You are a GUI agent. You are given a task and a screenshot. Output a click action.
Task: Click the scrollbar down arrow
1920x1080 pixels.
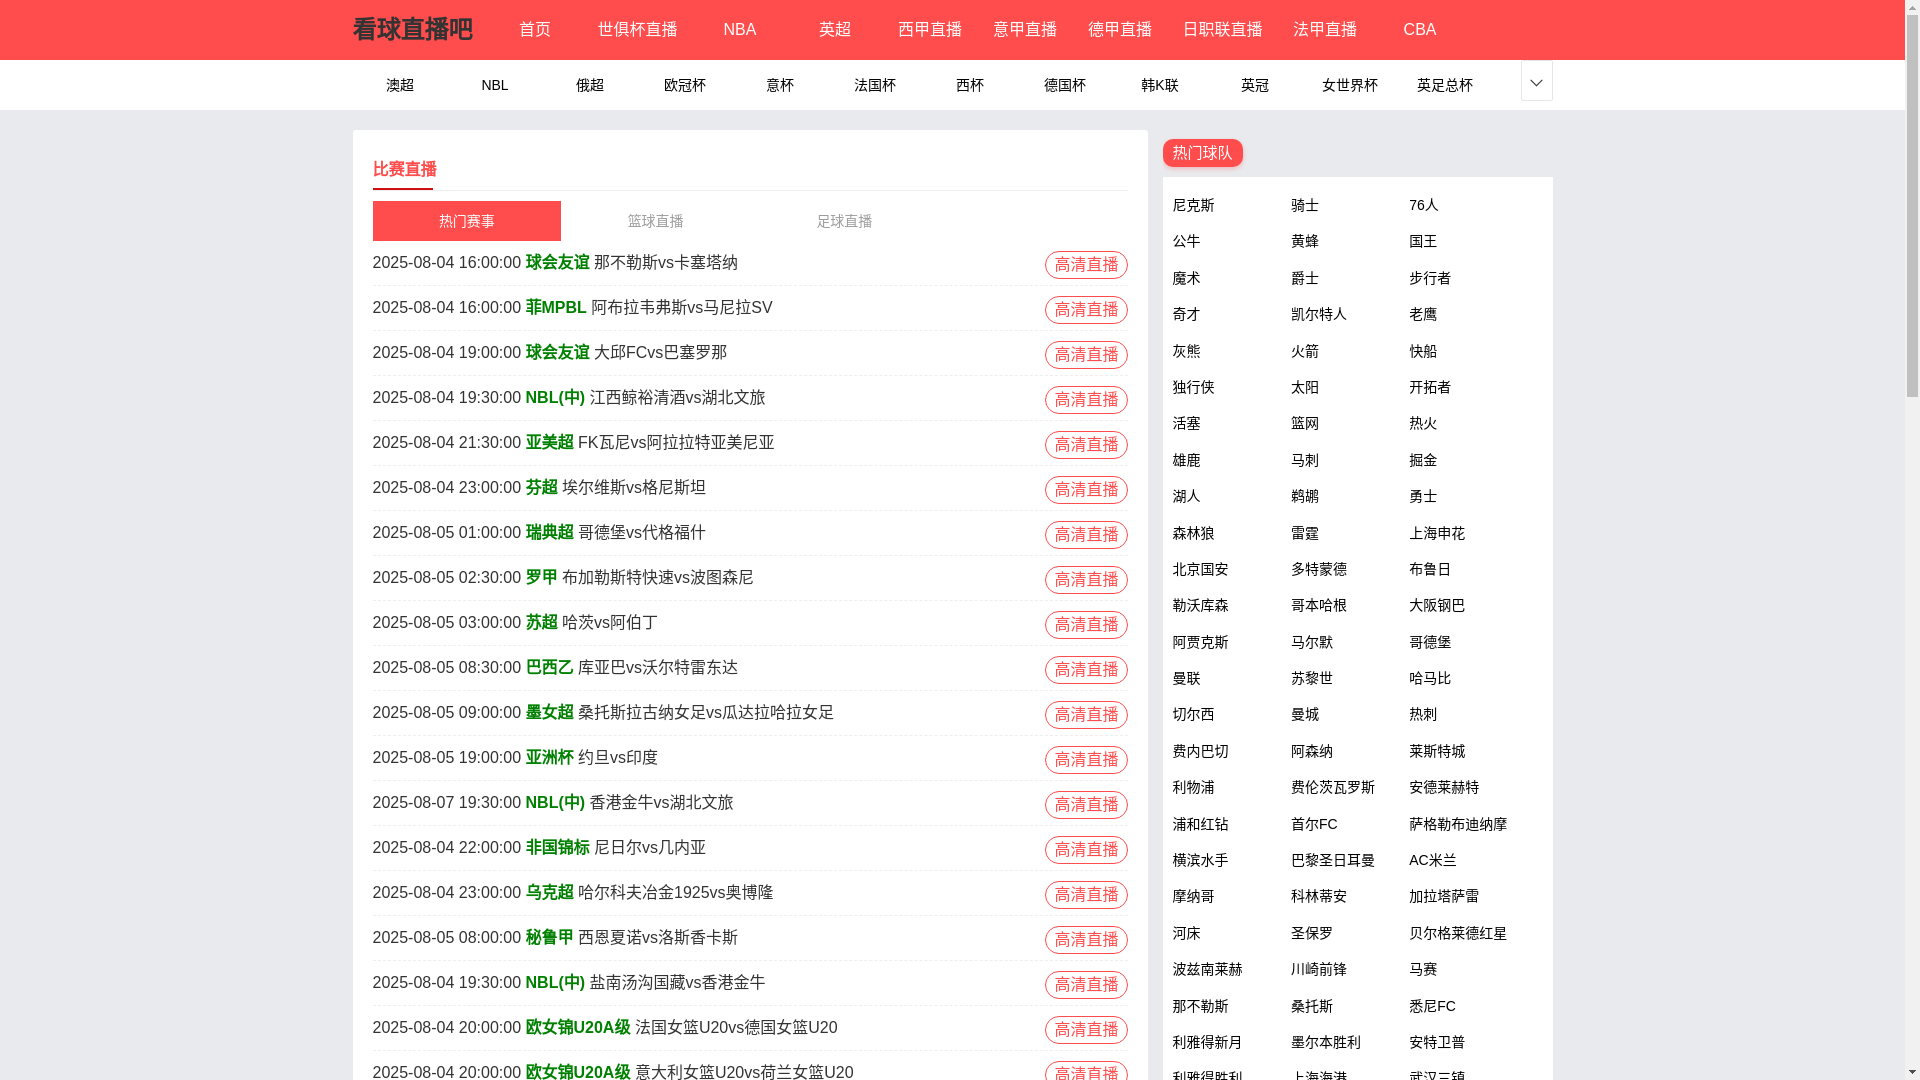[1912, 1072]
